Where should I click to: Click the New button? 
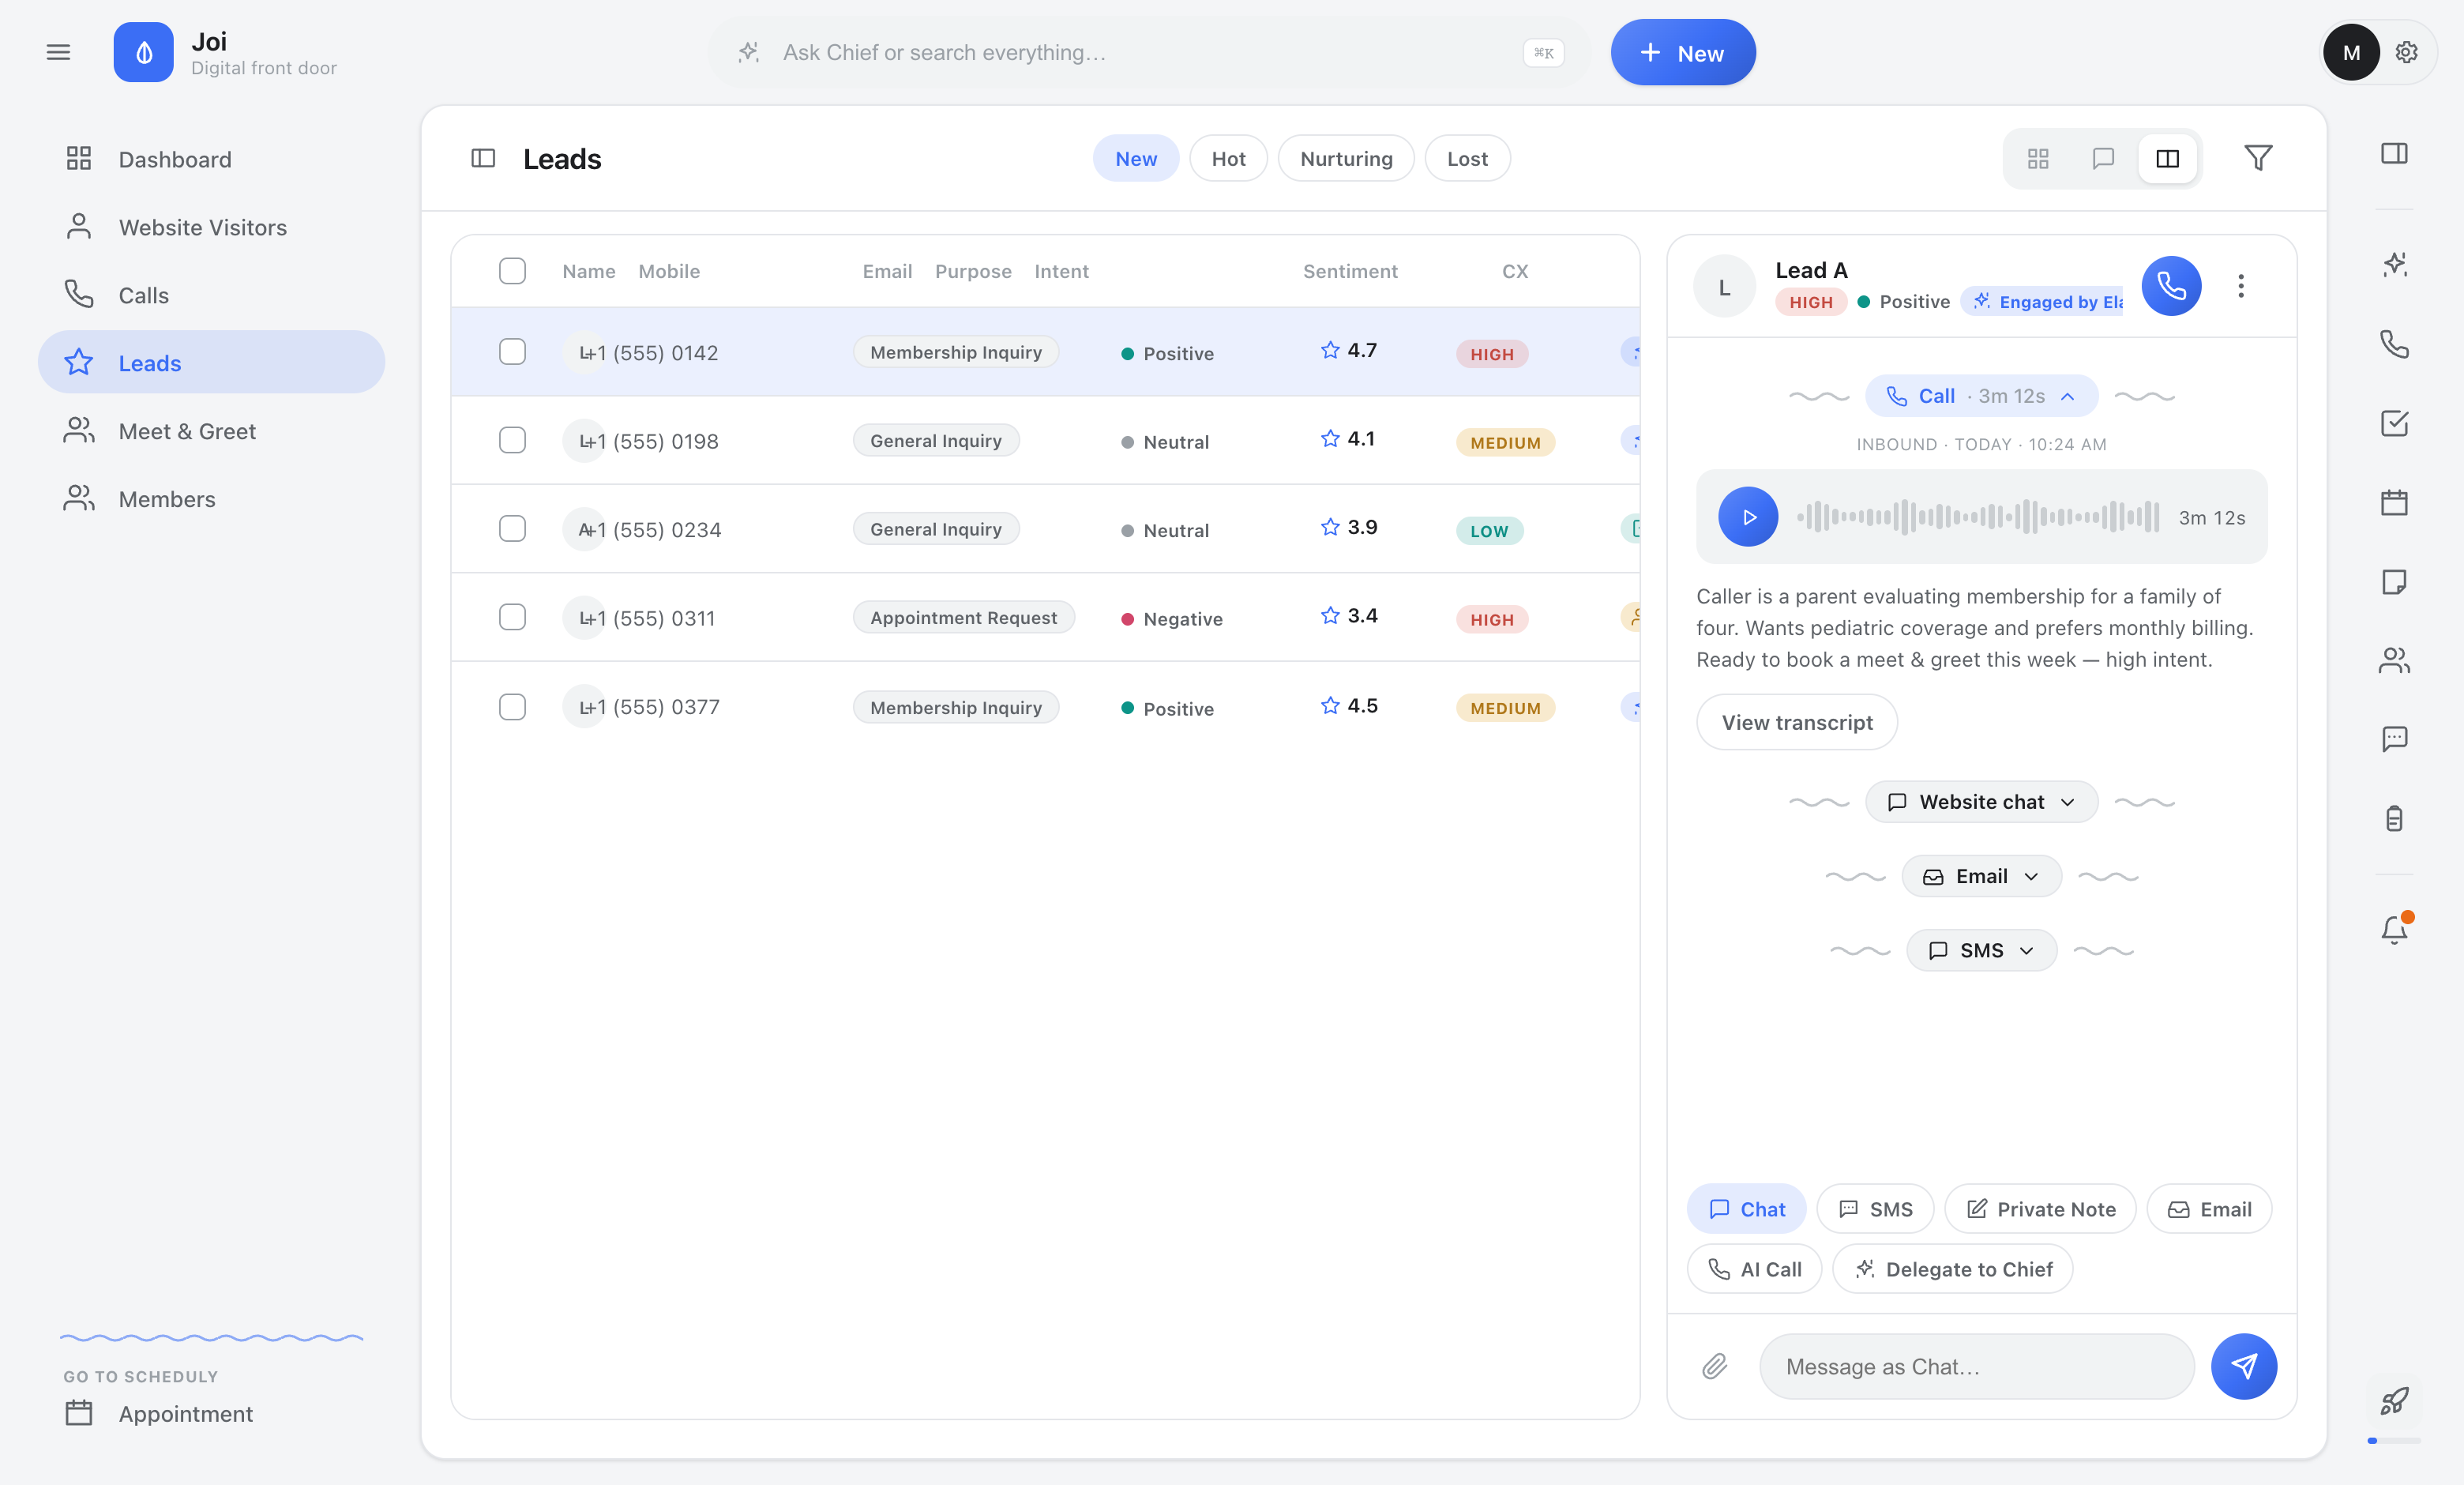click(1683, 52)
